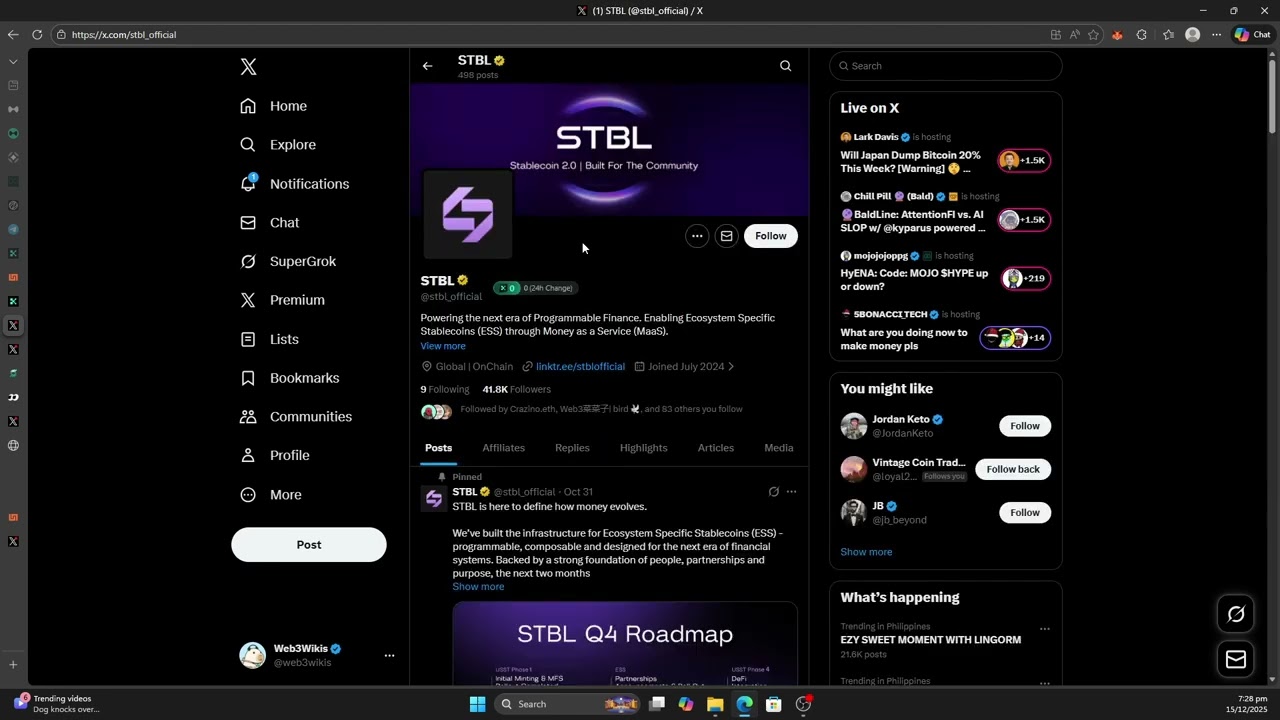Message STBL via envelope icon
Screen dimensions: 1280x720
coord(727,236)
